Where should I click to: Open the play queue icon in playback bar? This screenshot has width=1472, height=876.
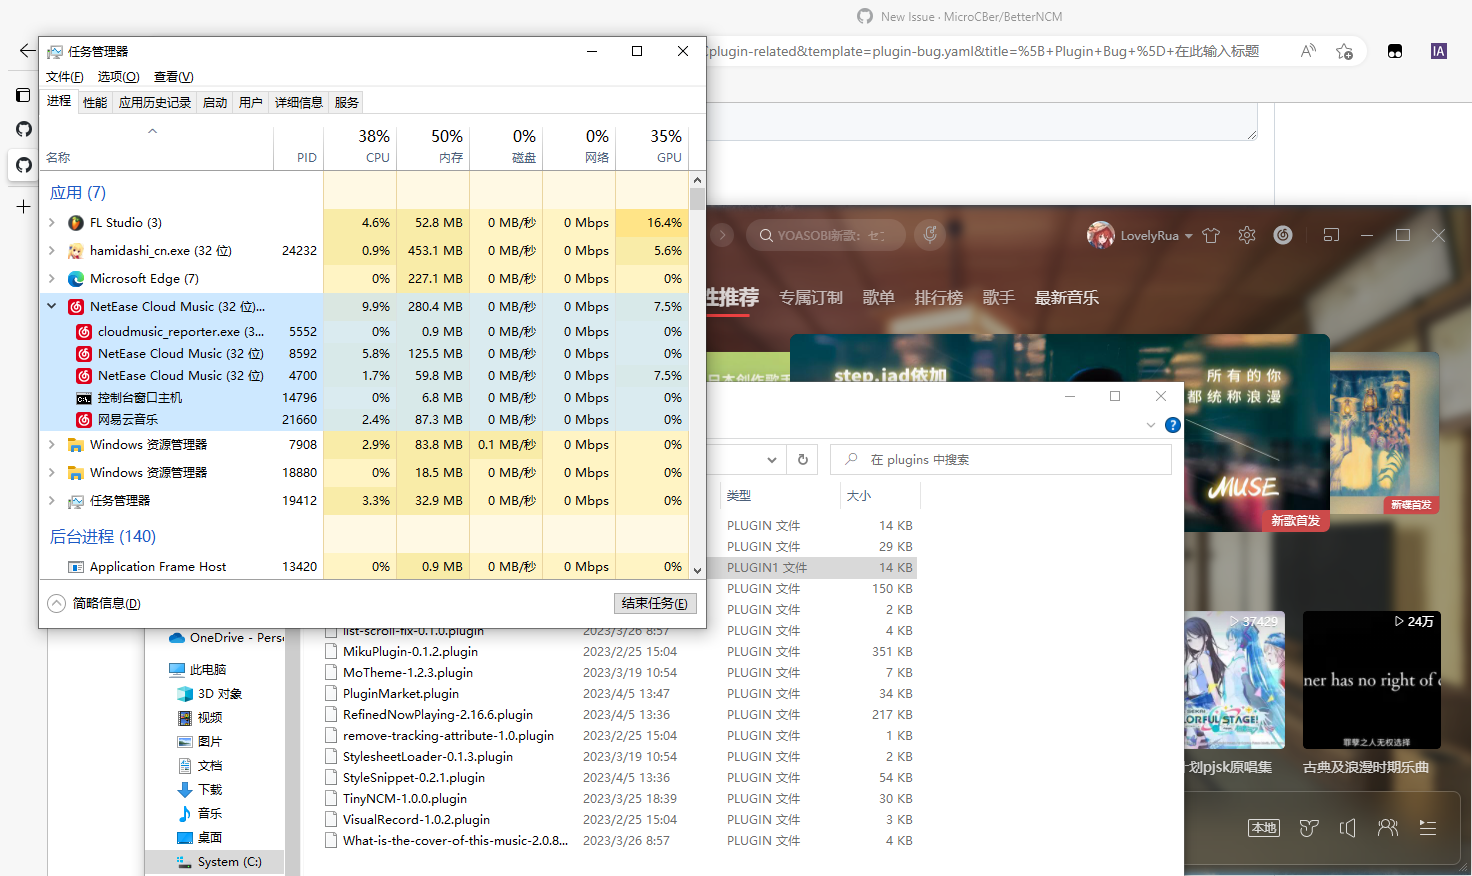point(1427,828)
